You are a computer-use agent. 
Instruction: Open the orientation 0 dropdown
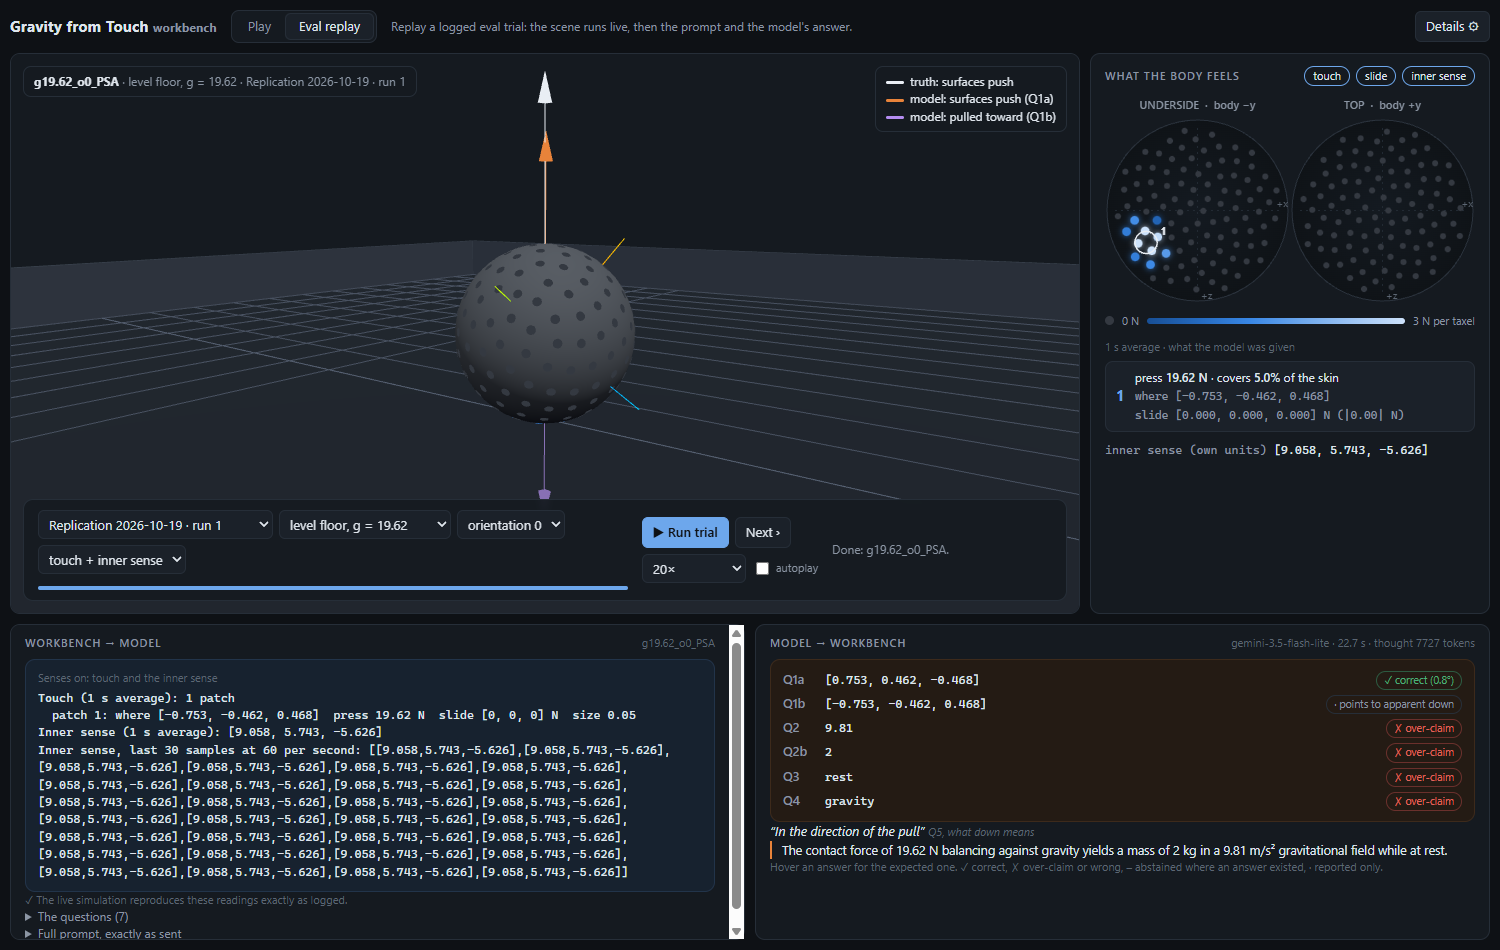511,525
